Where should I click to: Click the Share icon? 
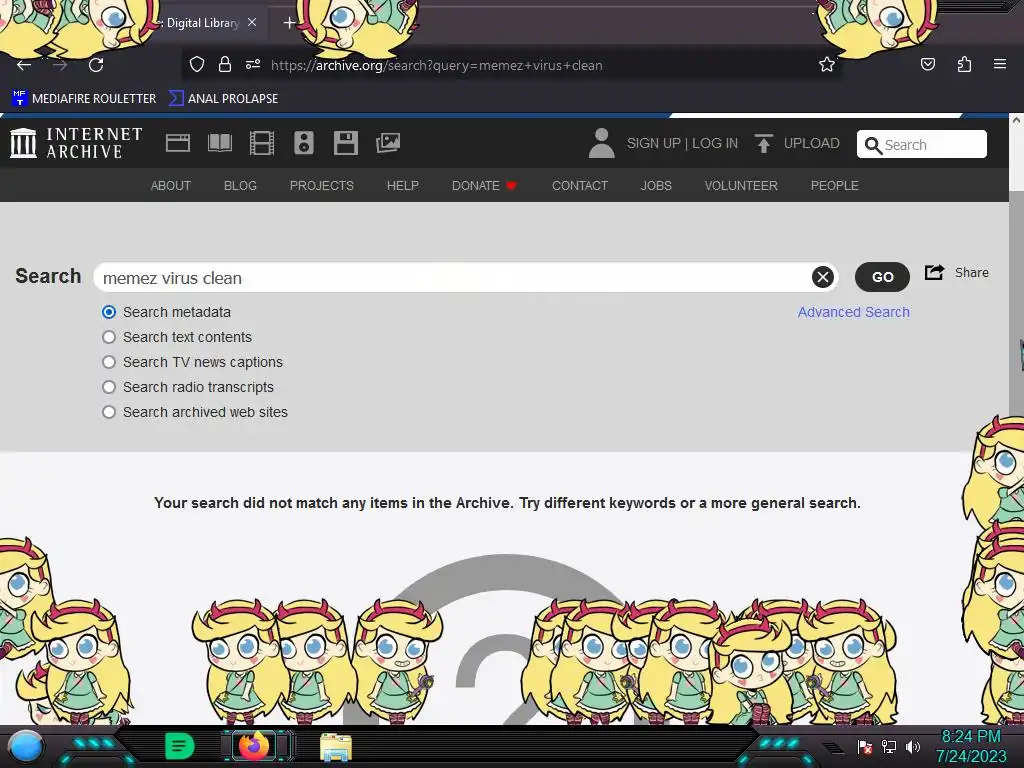[x=935, y=272]
